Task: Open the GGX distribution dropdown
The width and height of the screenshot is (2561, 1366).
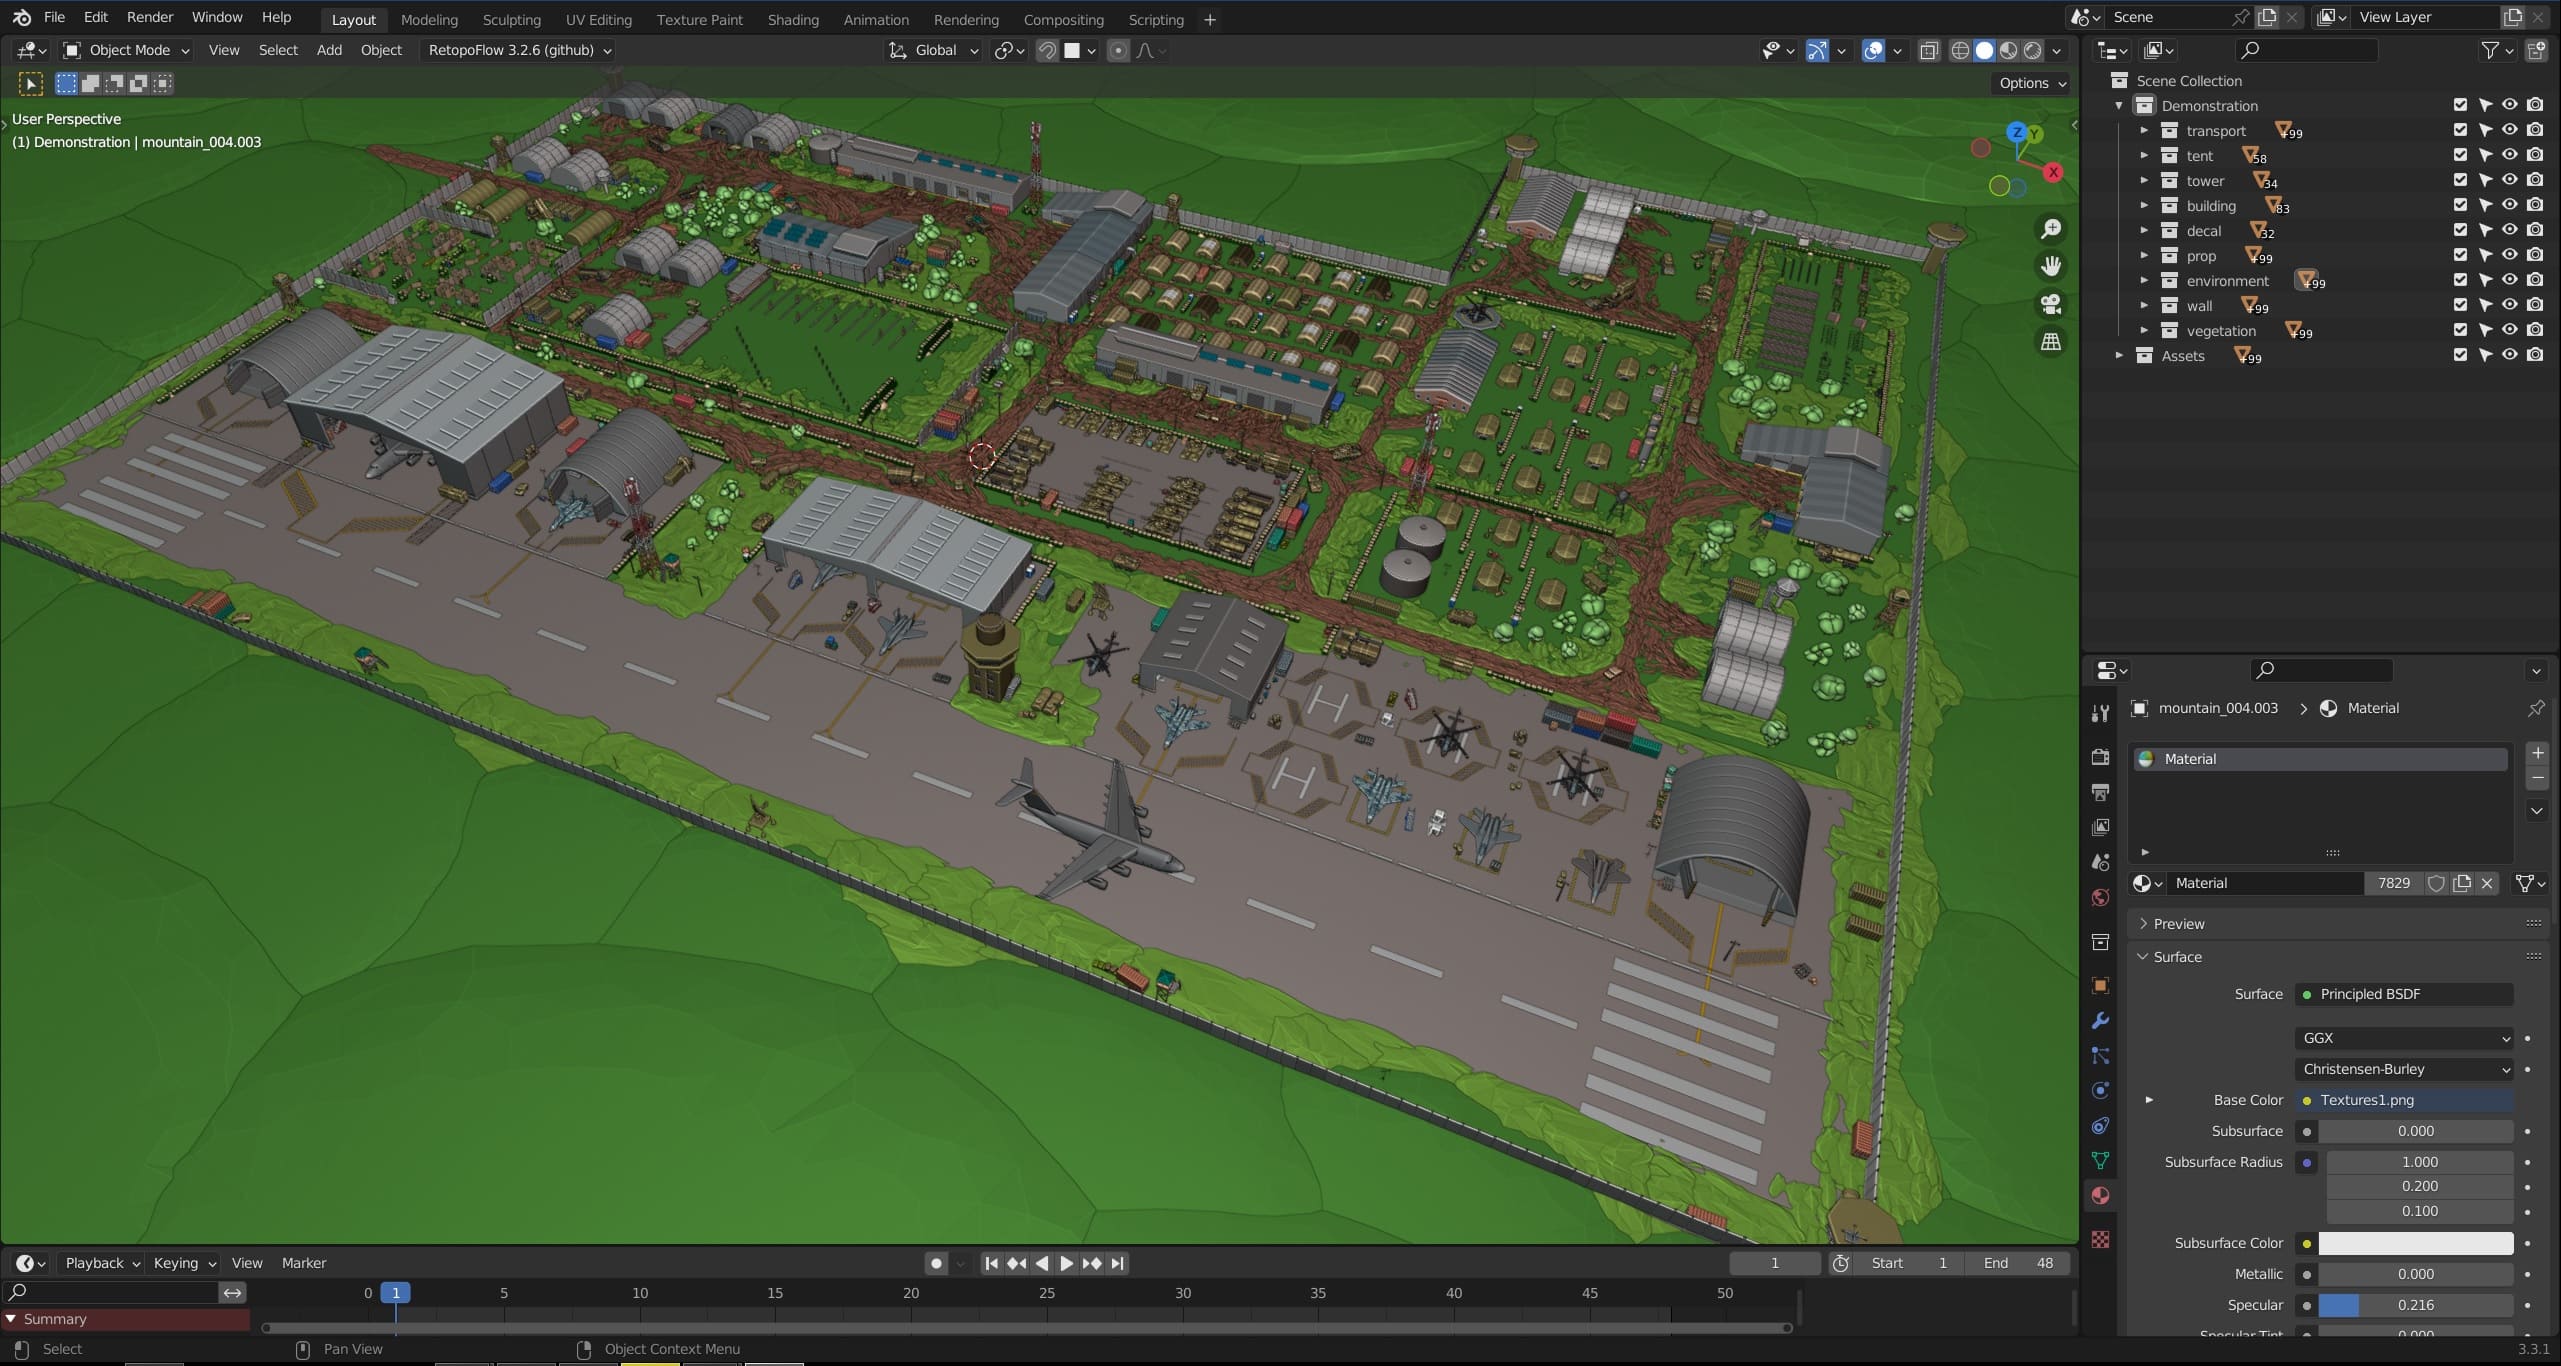Action: pos(2404,1038)
